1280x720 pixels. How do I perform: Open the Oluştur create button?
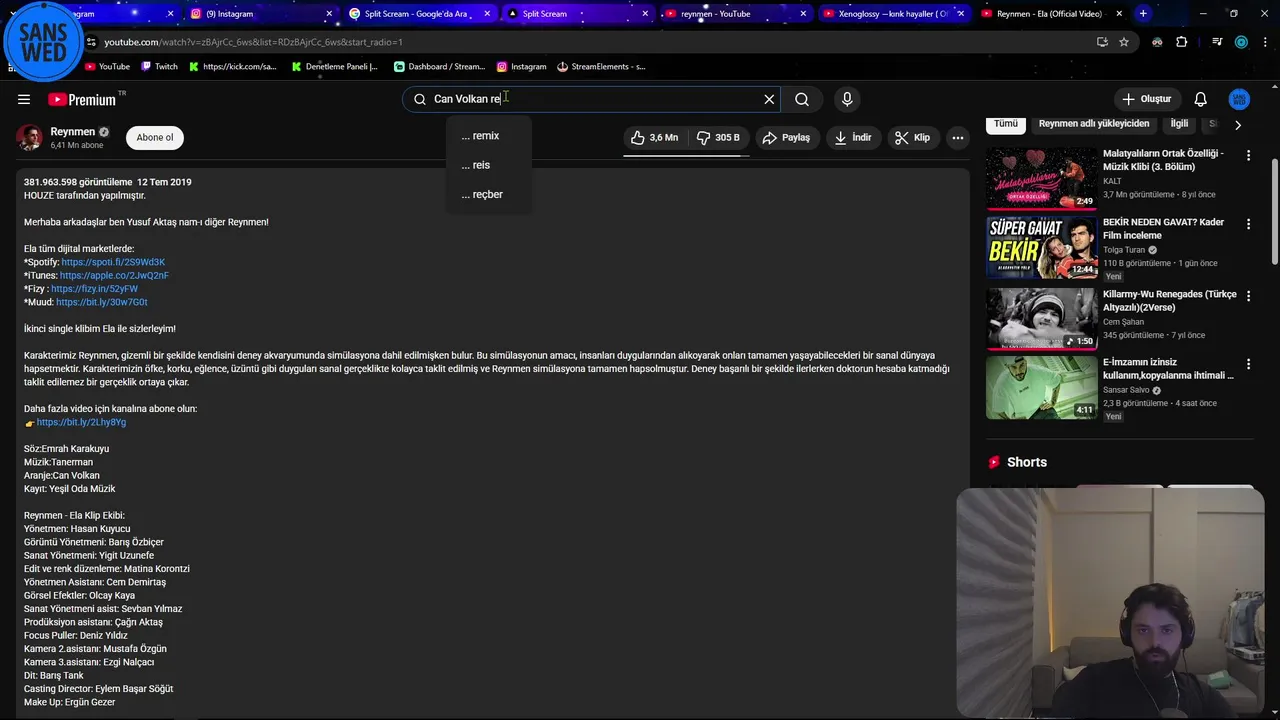[x=1146, y=99]
